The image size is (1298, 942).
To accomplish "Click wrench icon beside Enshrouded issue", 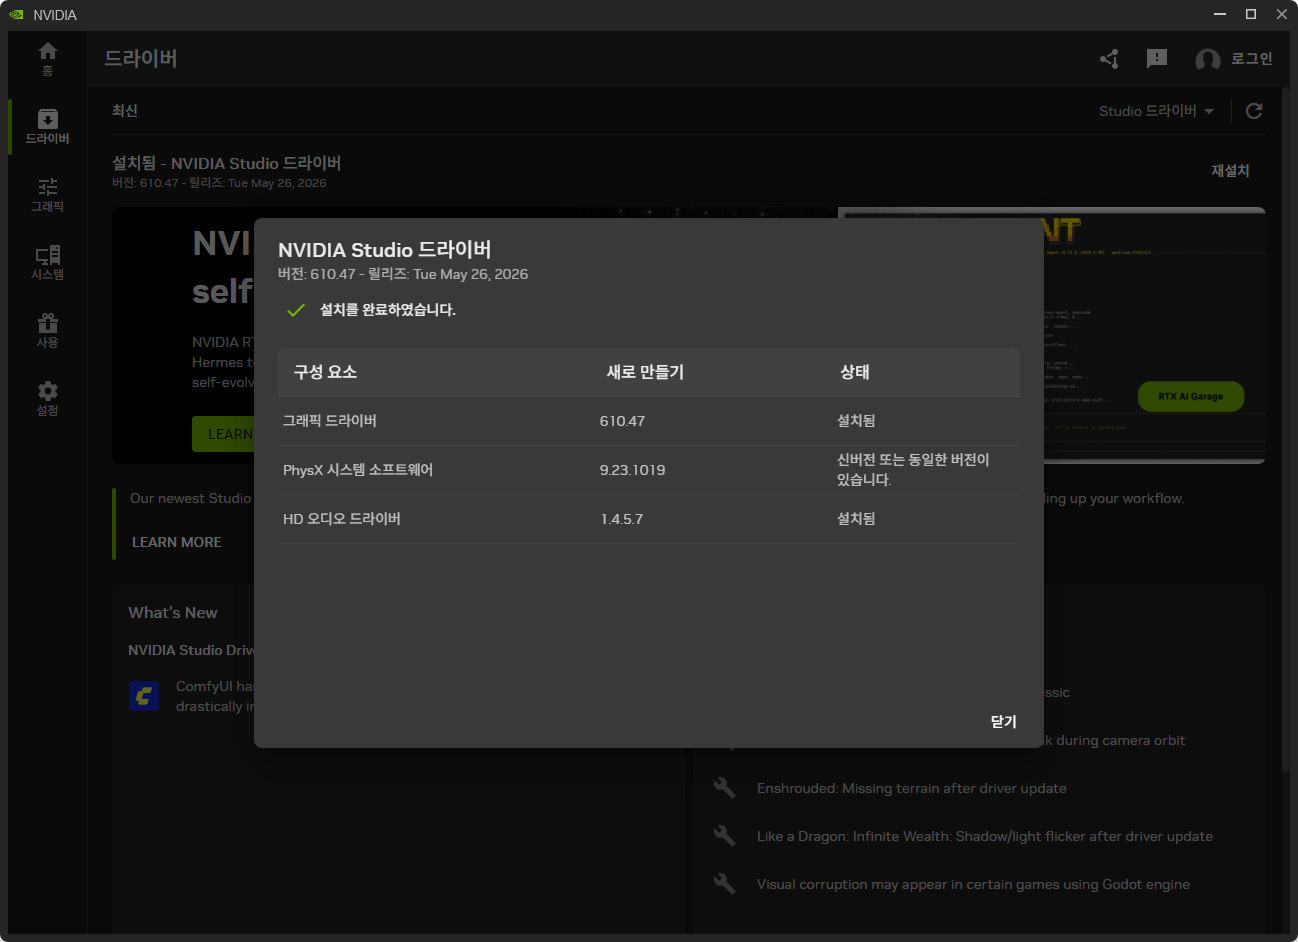I will (x=725, y=788).
